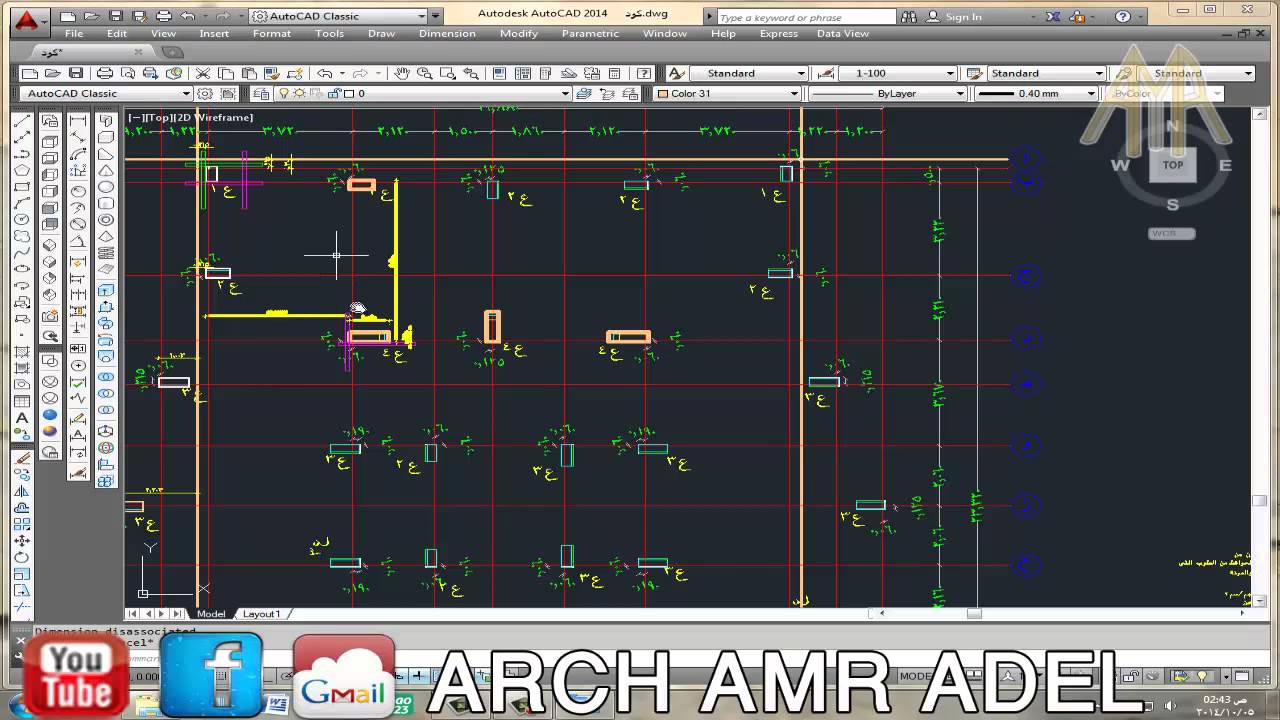Click the Dimension Style icon

(826, 73)
